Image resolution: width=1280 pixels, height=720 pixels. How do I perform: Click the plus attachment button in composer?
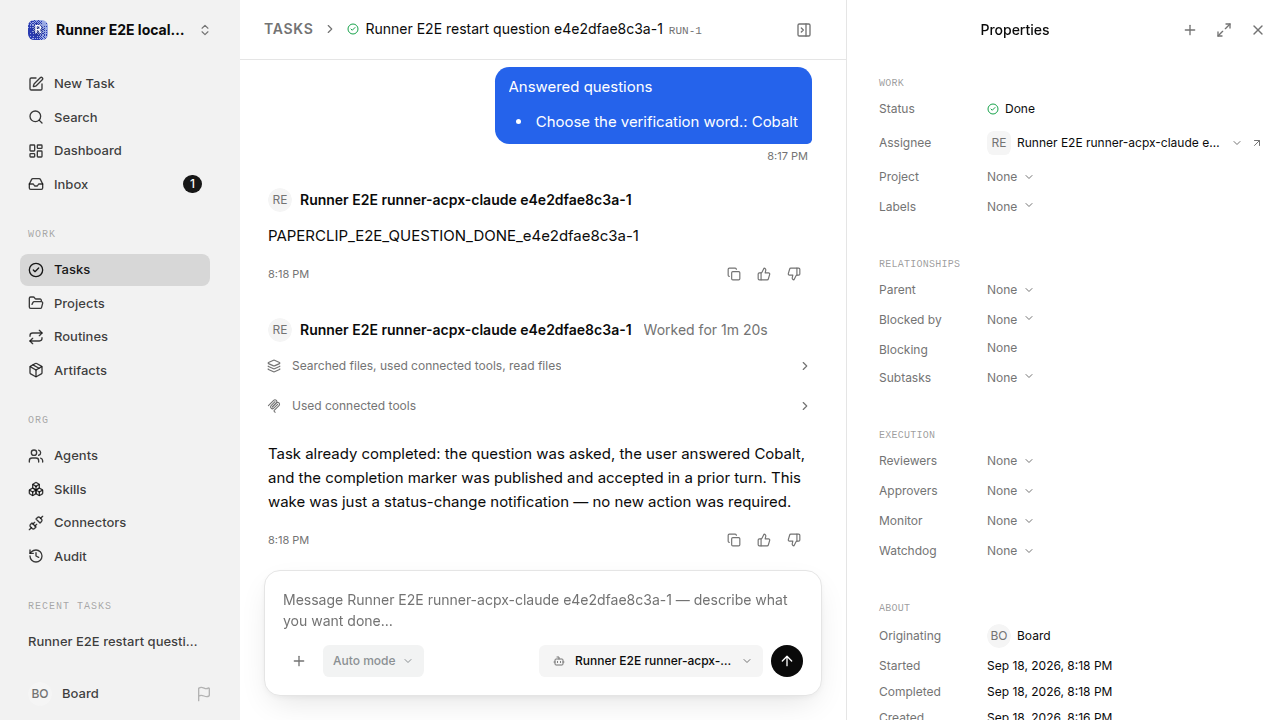point(299,661)
